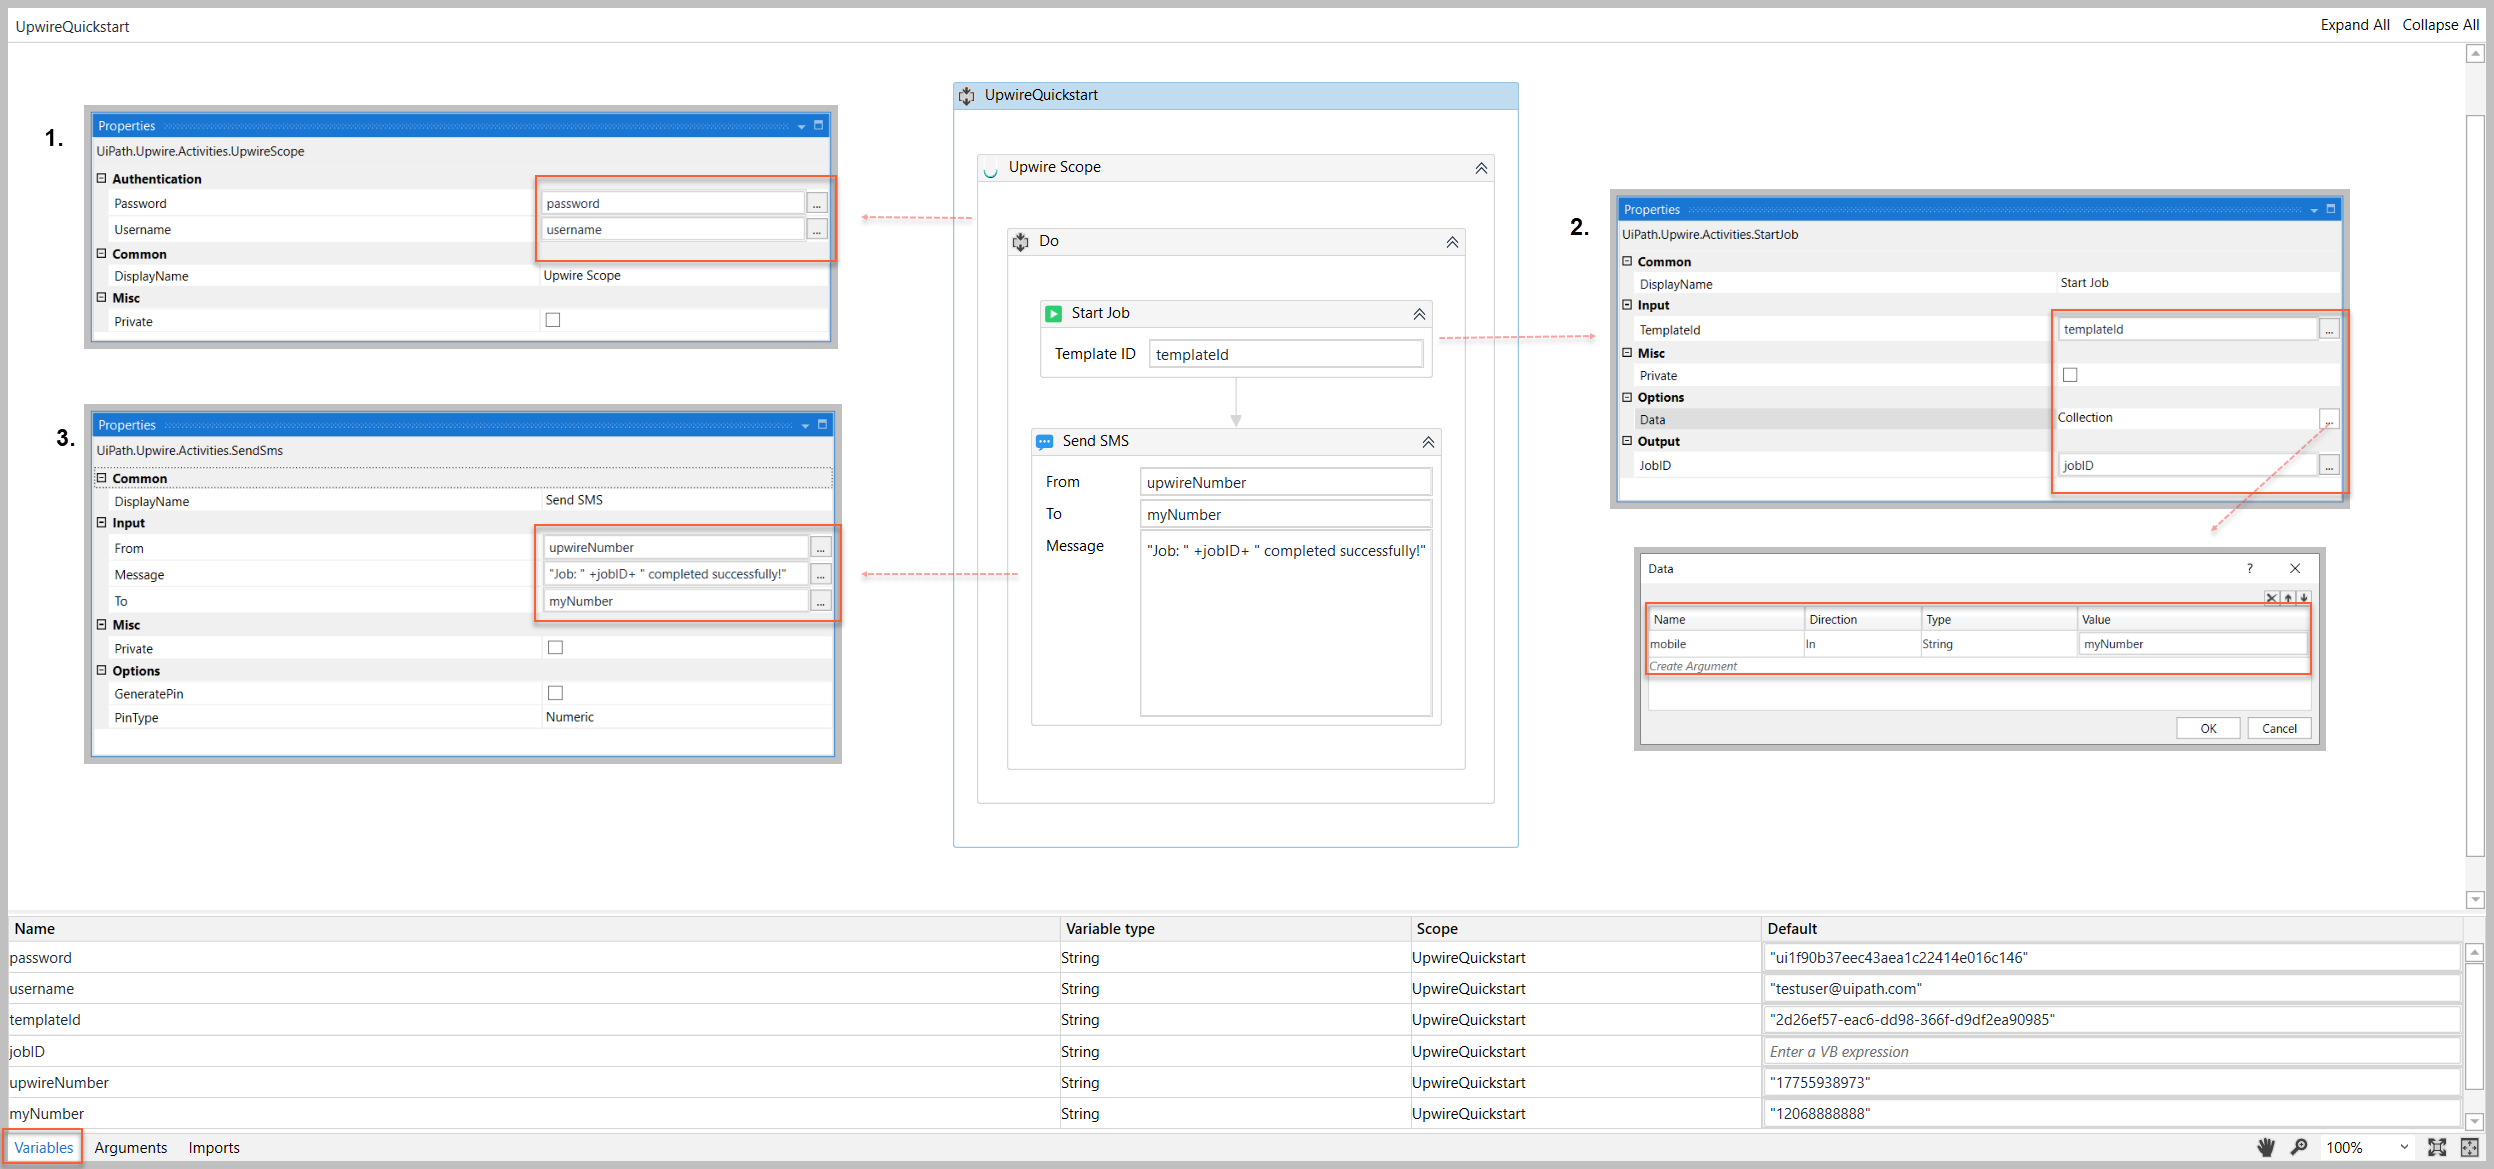2494x1169 pixels.
Task: Click Collapse All link
Action: (2441, 25)
